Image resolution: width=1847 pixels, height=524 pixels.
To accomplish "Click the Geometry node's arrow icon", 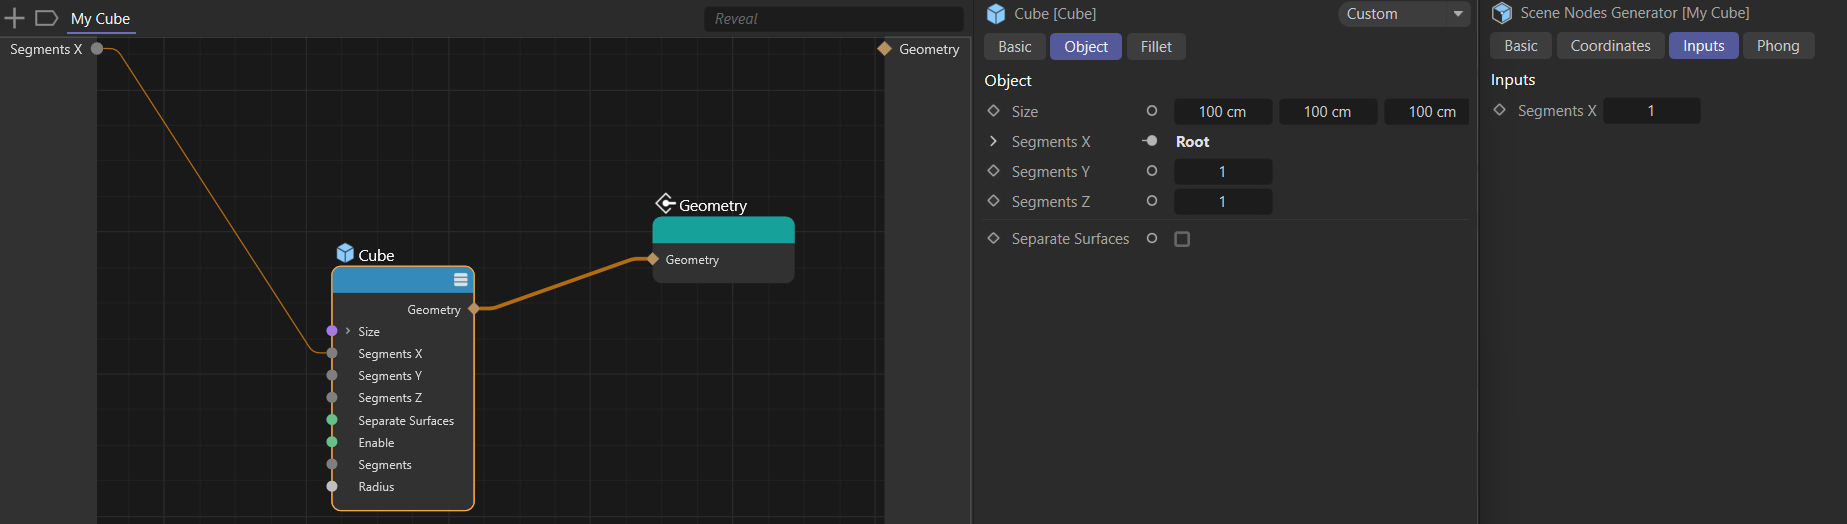I will [x=665, y=204].
